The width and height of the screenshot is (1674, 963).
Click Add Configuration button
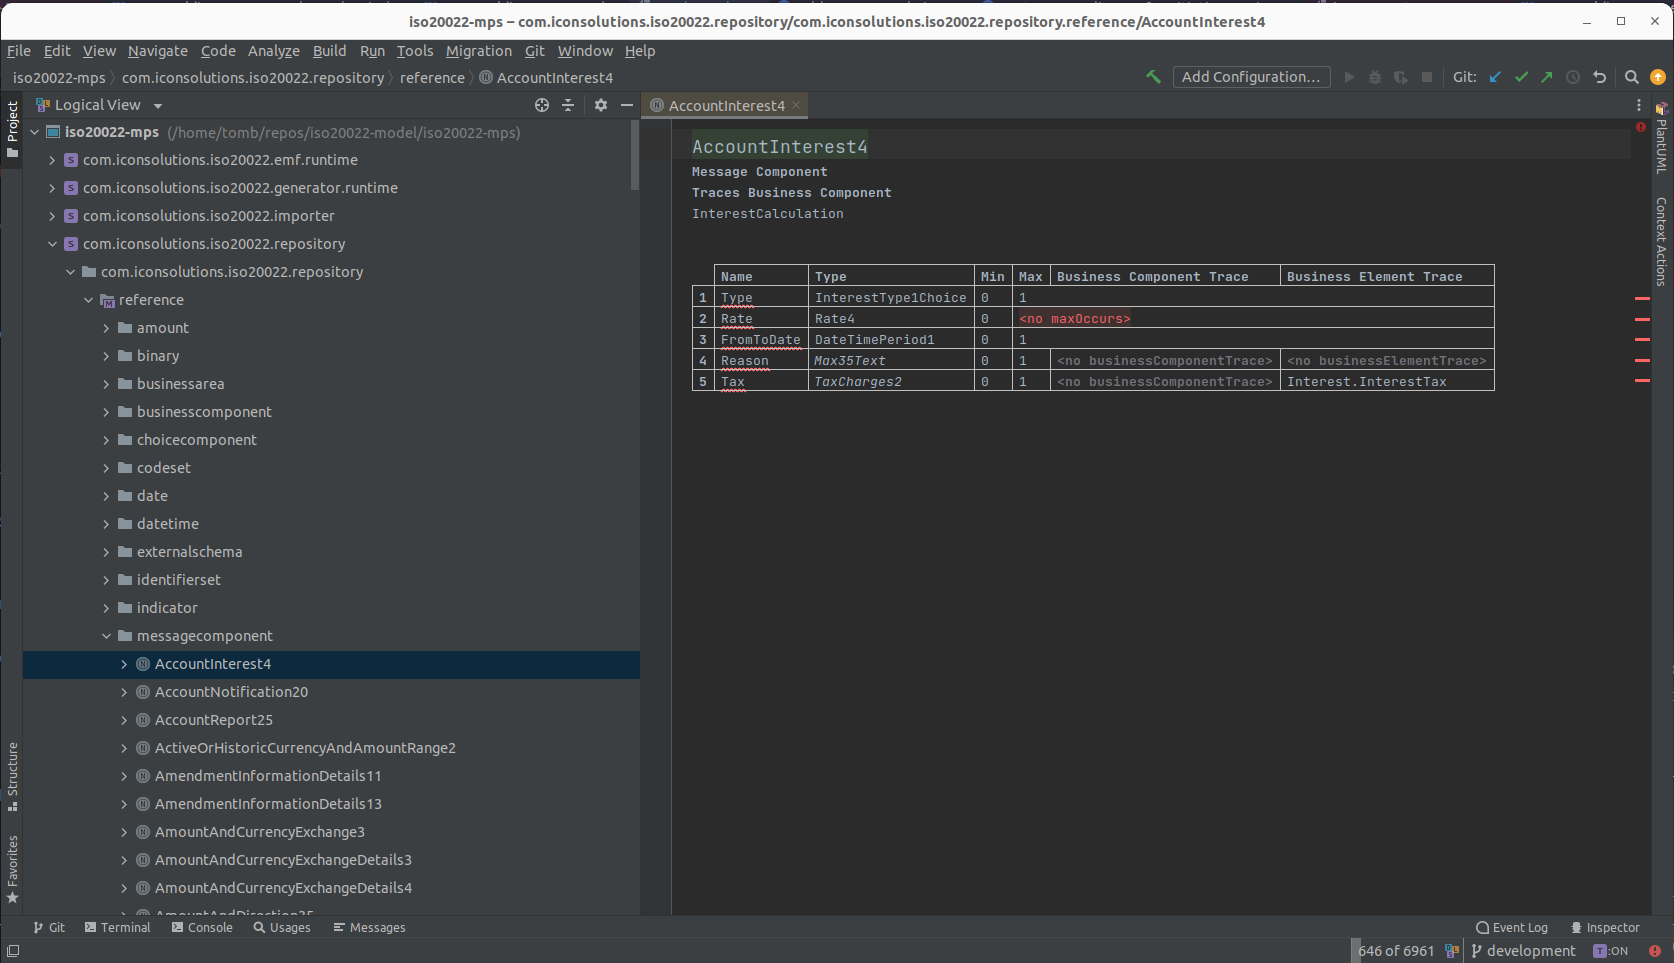(1250, 77)
